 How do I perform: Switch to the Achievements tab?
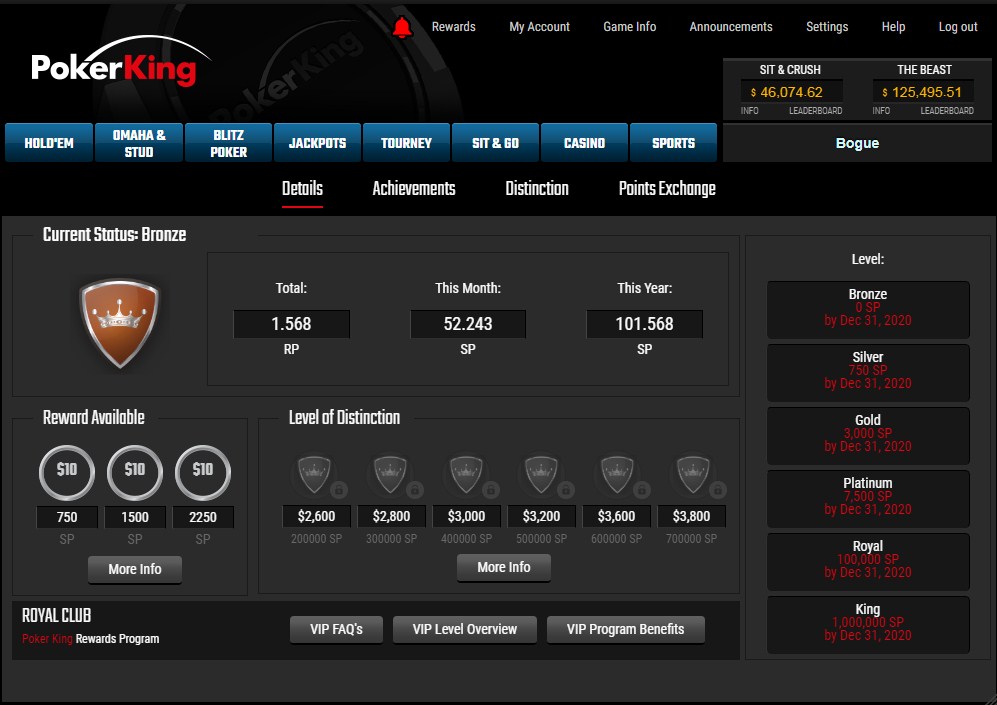tap(413, 189)
